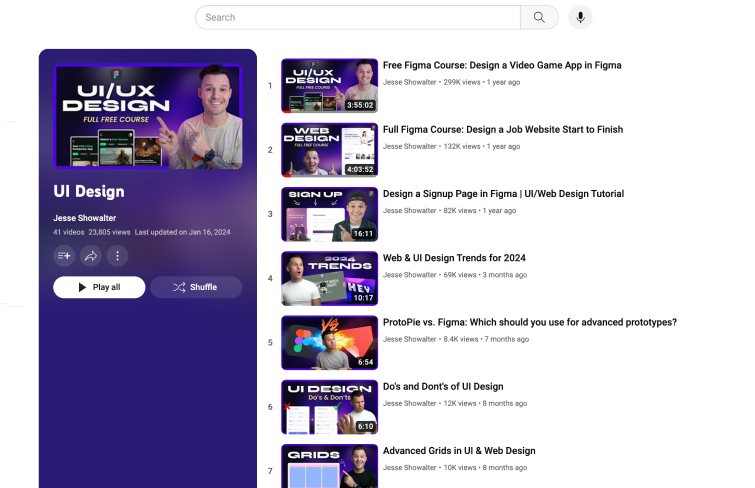Click in the Search input field
The height and width of the screenshot is (488, 755).
coord(357,17)
